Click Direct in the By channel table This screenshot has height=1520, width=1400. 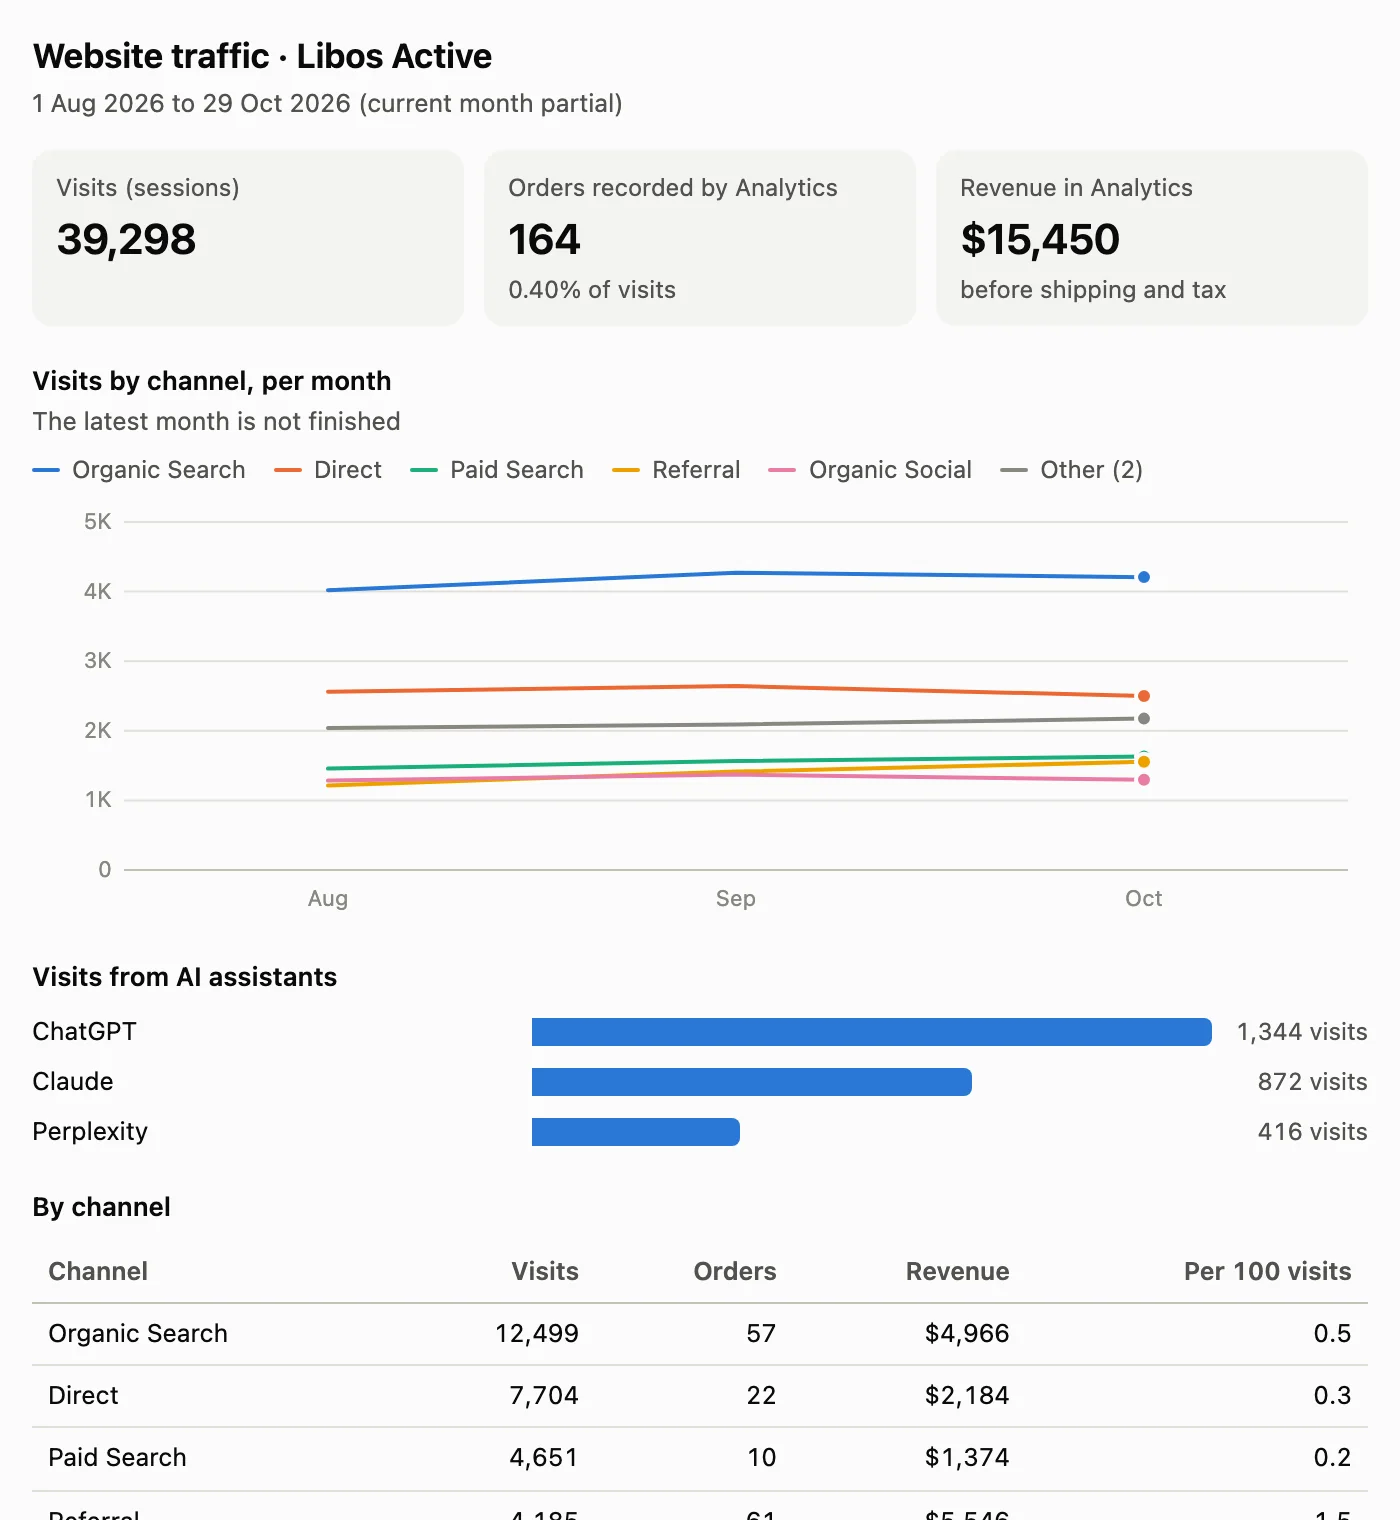(x=83, y=1395)
